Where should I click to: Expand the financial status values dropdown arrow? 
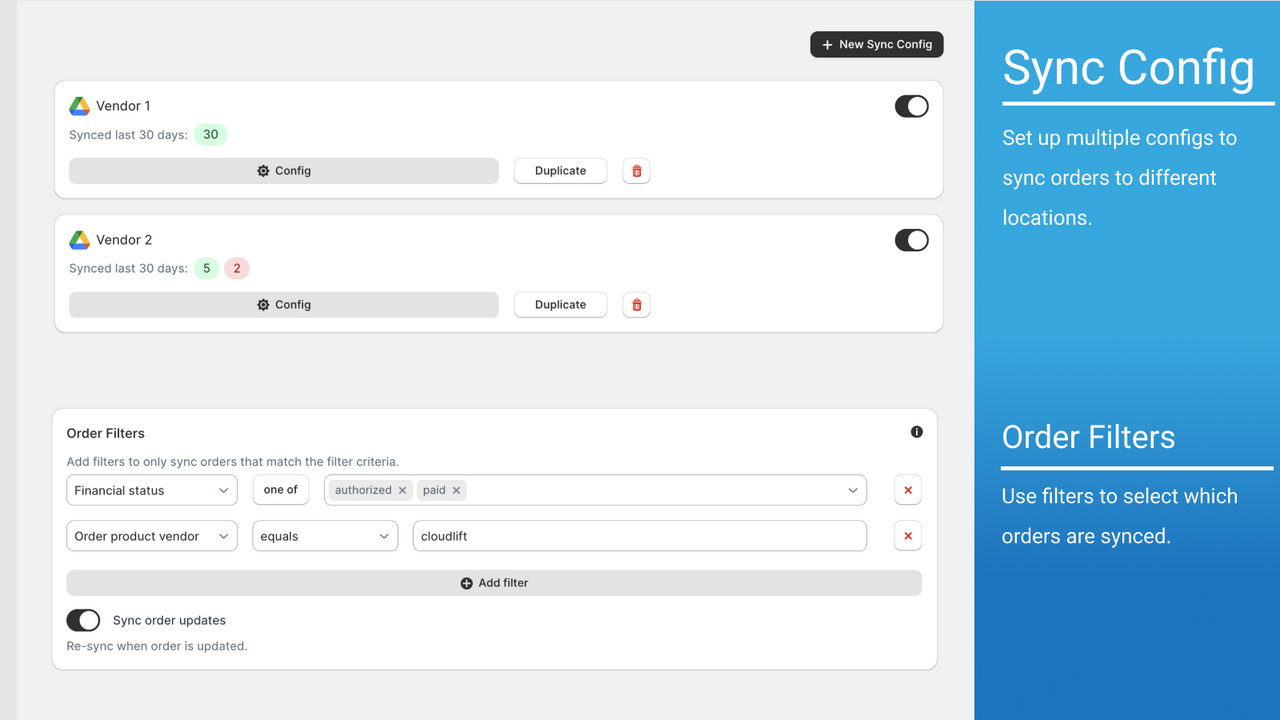853,490
